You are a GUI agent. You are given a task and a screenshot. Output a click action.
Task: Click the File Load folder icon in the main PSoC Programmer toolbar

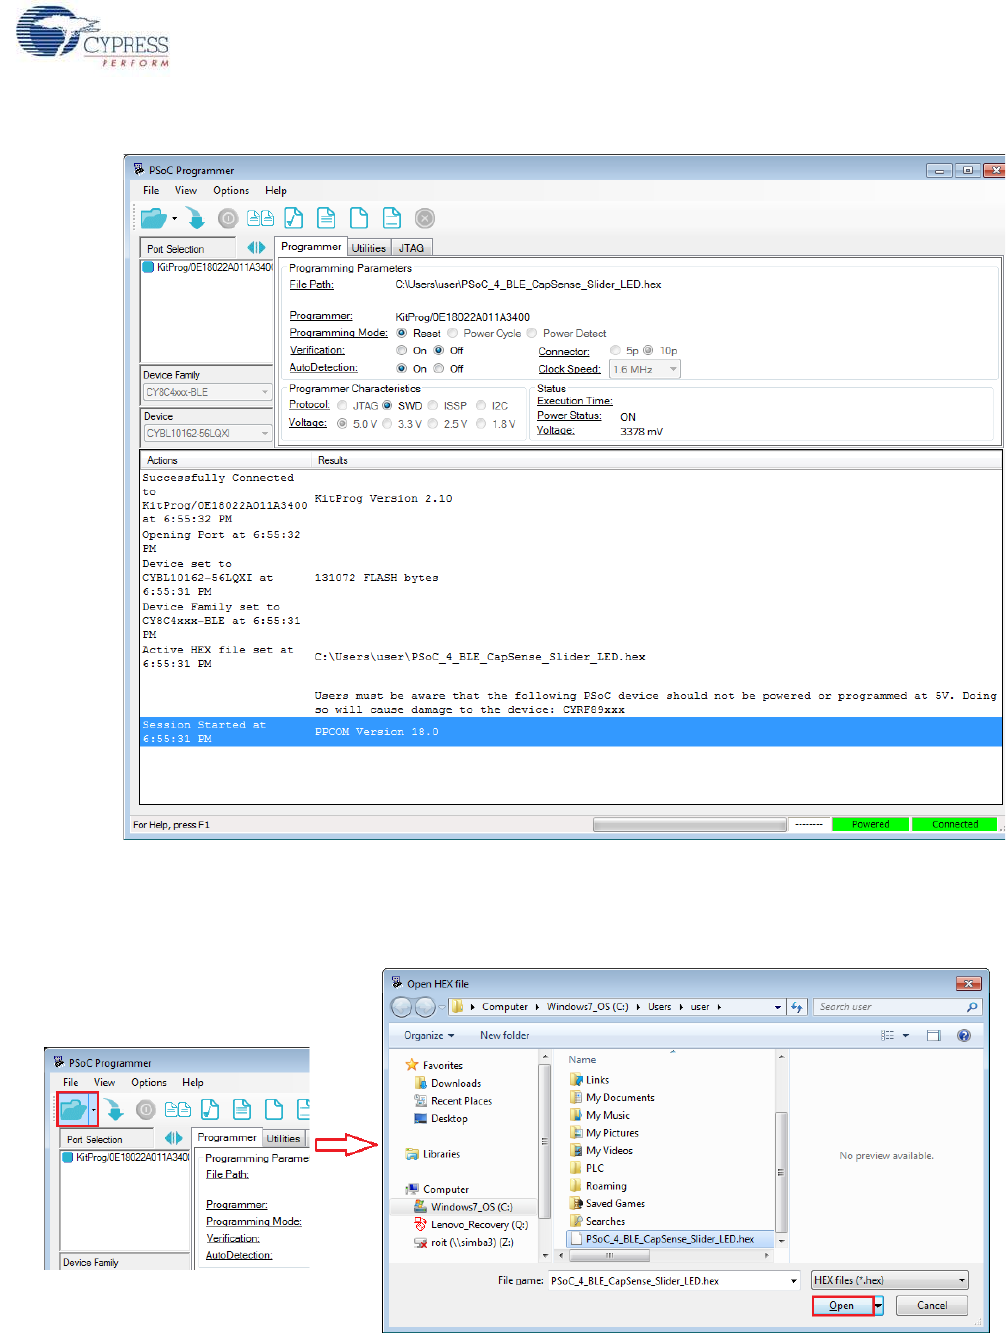coord(153,218)
